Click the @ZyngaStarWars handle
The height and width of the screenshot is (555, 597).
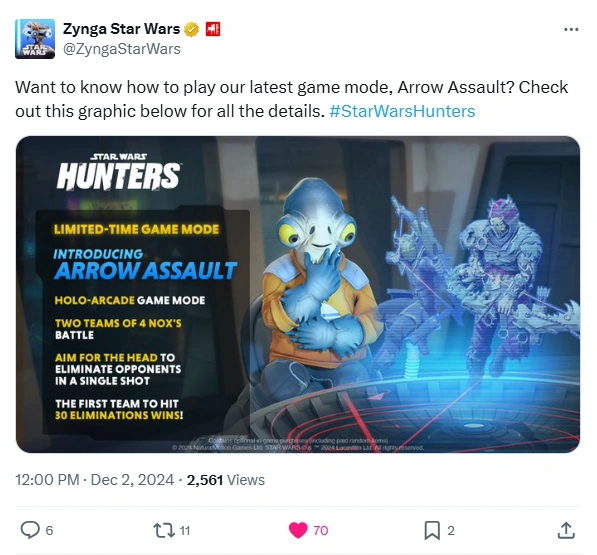(x=122, y=49)
